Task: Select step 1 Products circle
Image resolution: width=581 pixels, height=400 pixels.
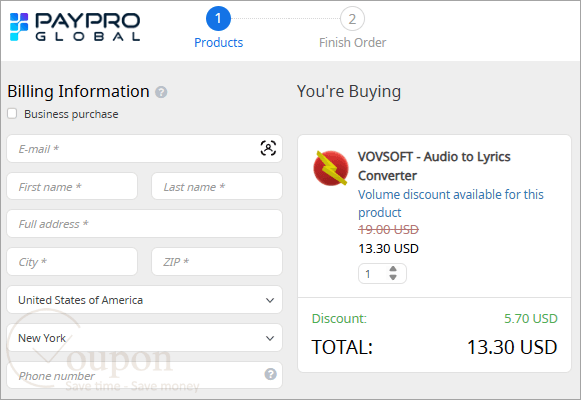Action: (218, 19)
